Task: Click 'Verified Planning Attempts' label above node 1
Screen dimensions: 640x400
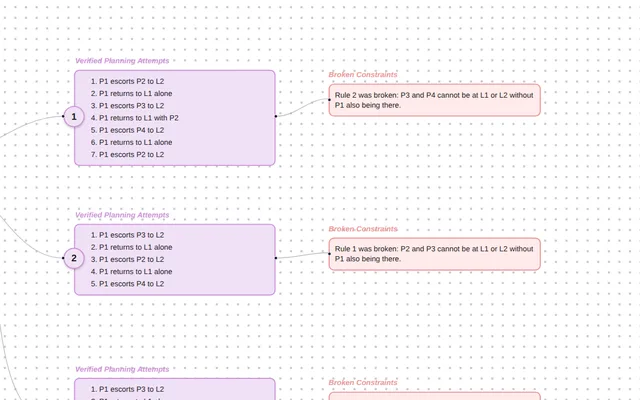Action: (122, 61)
